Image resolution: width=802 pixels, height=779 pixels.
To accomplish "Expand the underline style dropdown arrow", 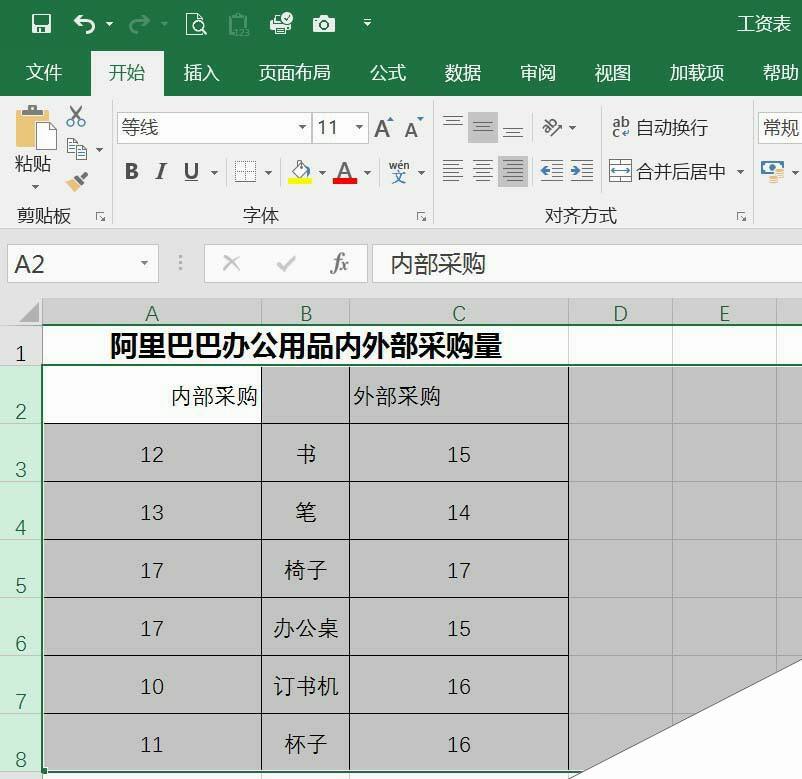I will [214, 172].
